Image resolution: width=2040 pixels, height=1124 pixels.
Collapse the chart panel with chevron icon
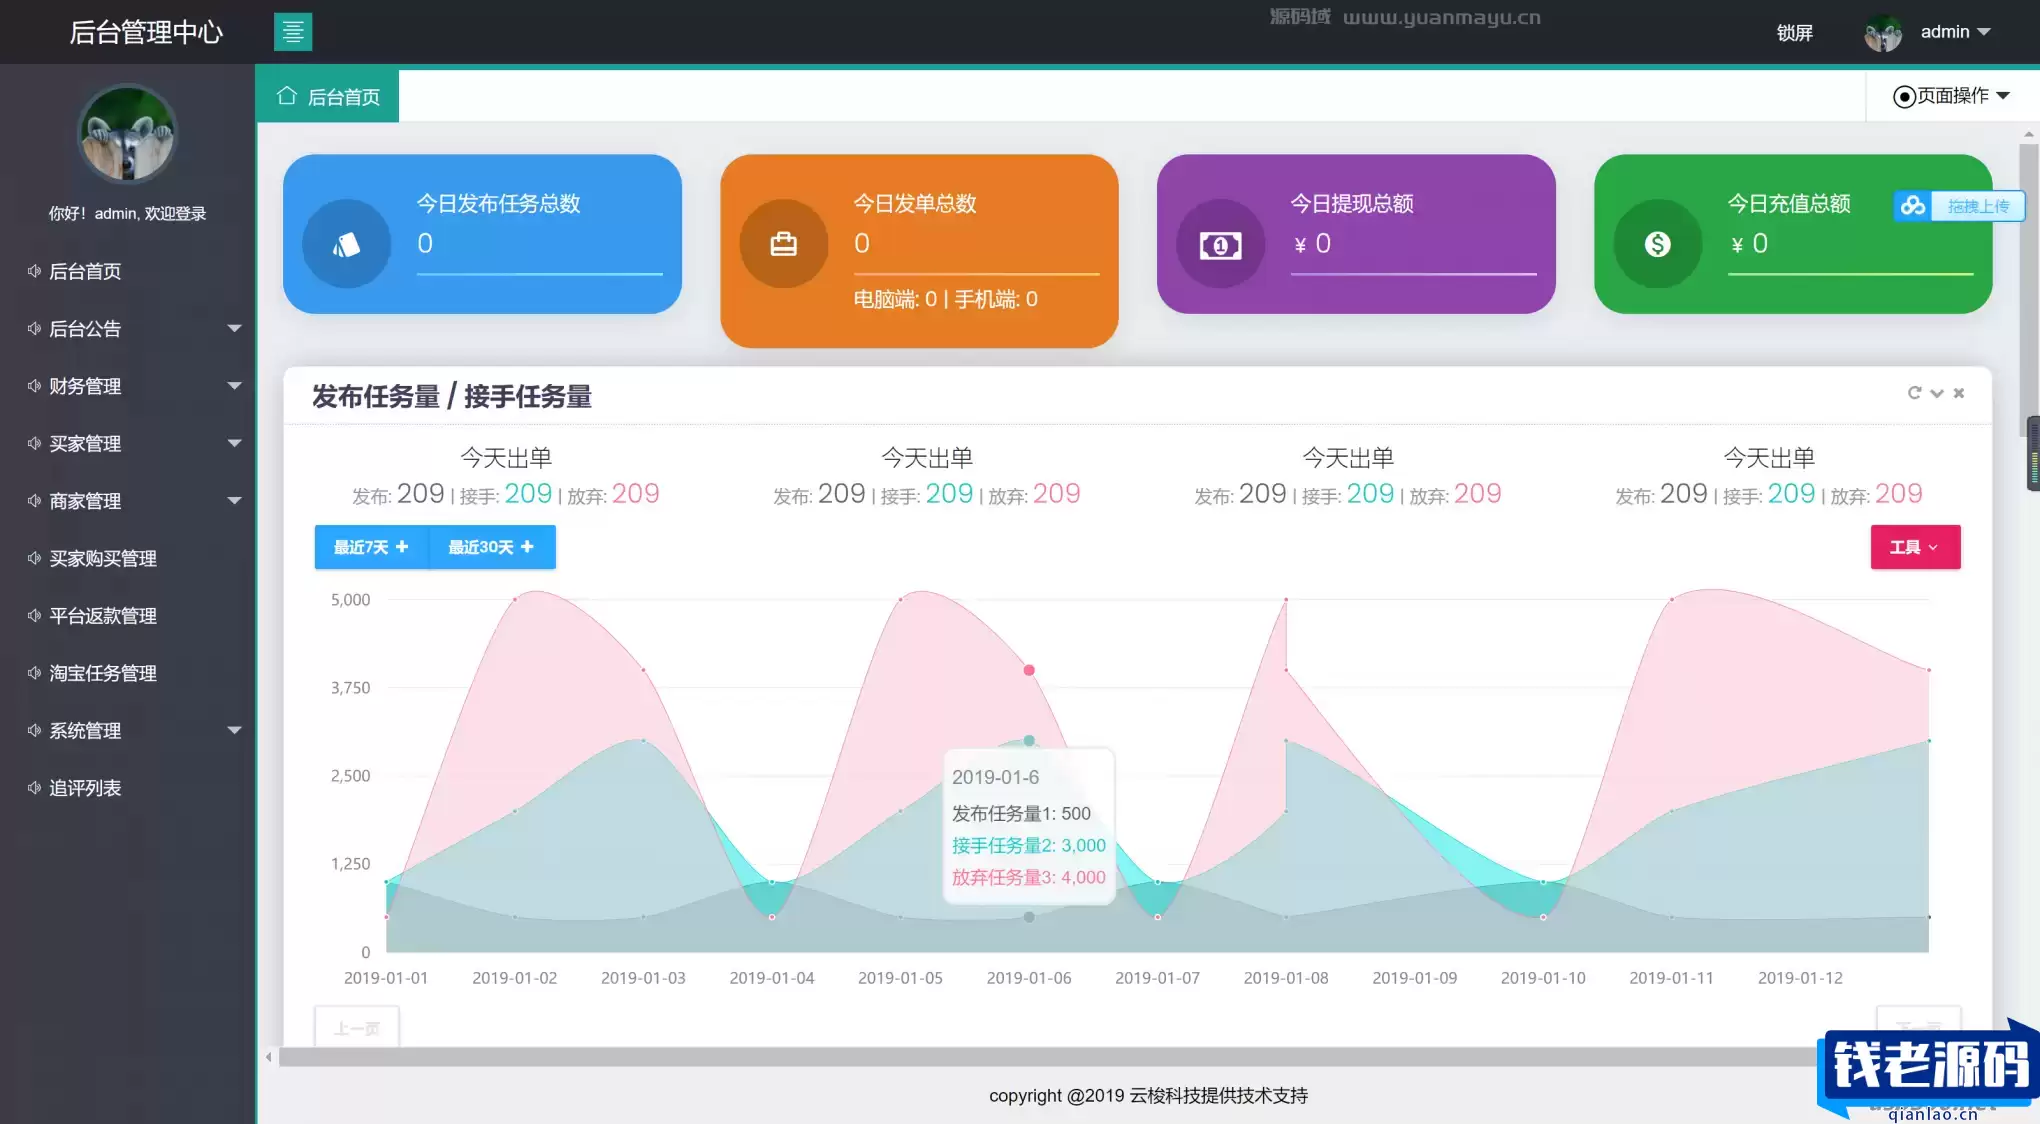(1937, 393)
